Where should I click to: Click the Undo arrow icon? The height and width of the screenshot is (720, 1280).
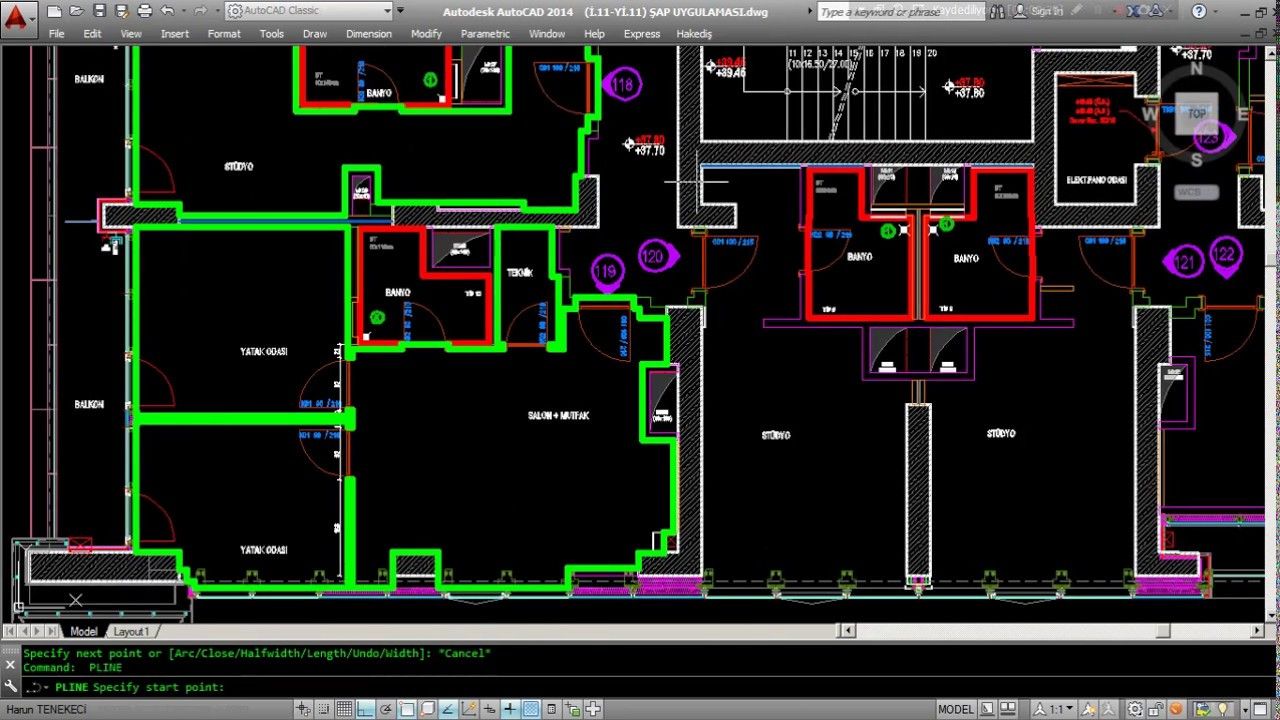167,11
